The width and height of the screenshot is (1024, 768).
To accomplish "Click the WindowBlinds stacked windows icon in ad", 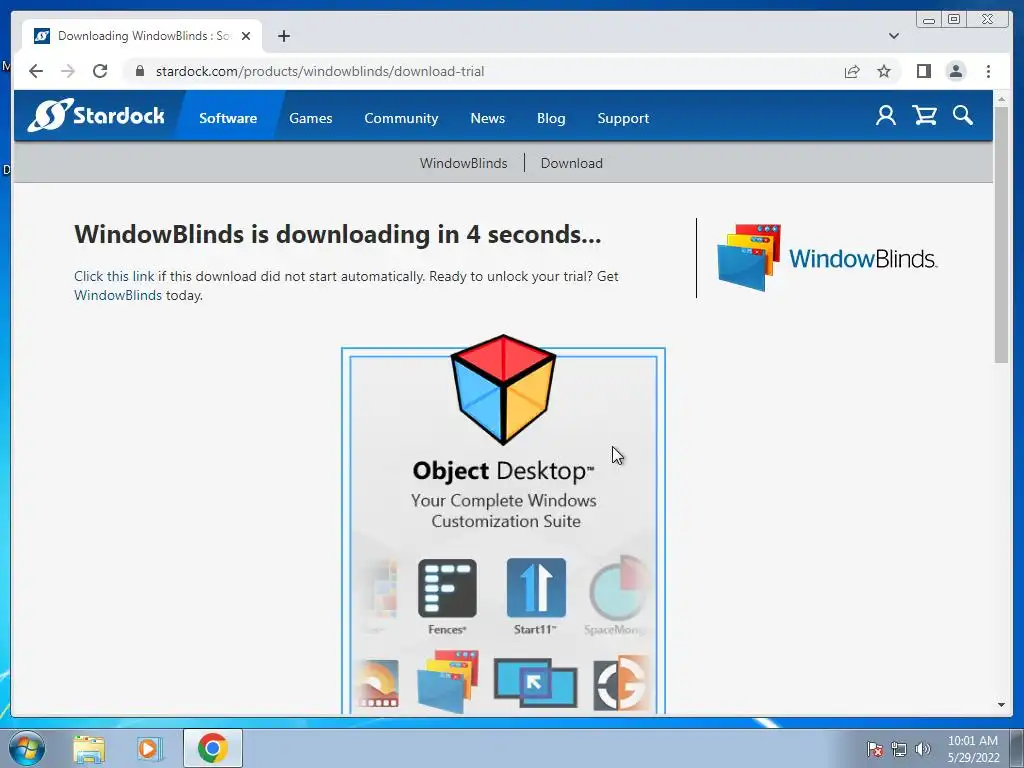I will click(x=448, y=681).
